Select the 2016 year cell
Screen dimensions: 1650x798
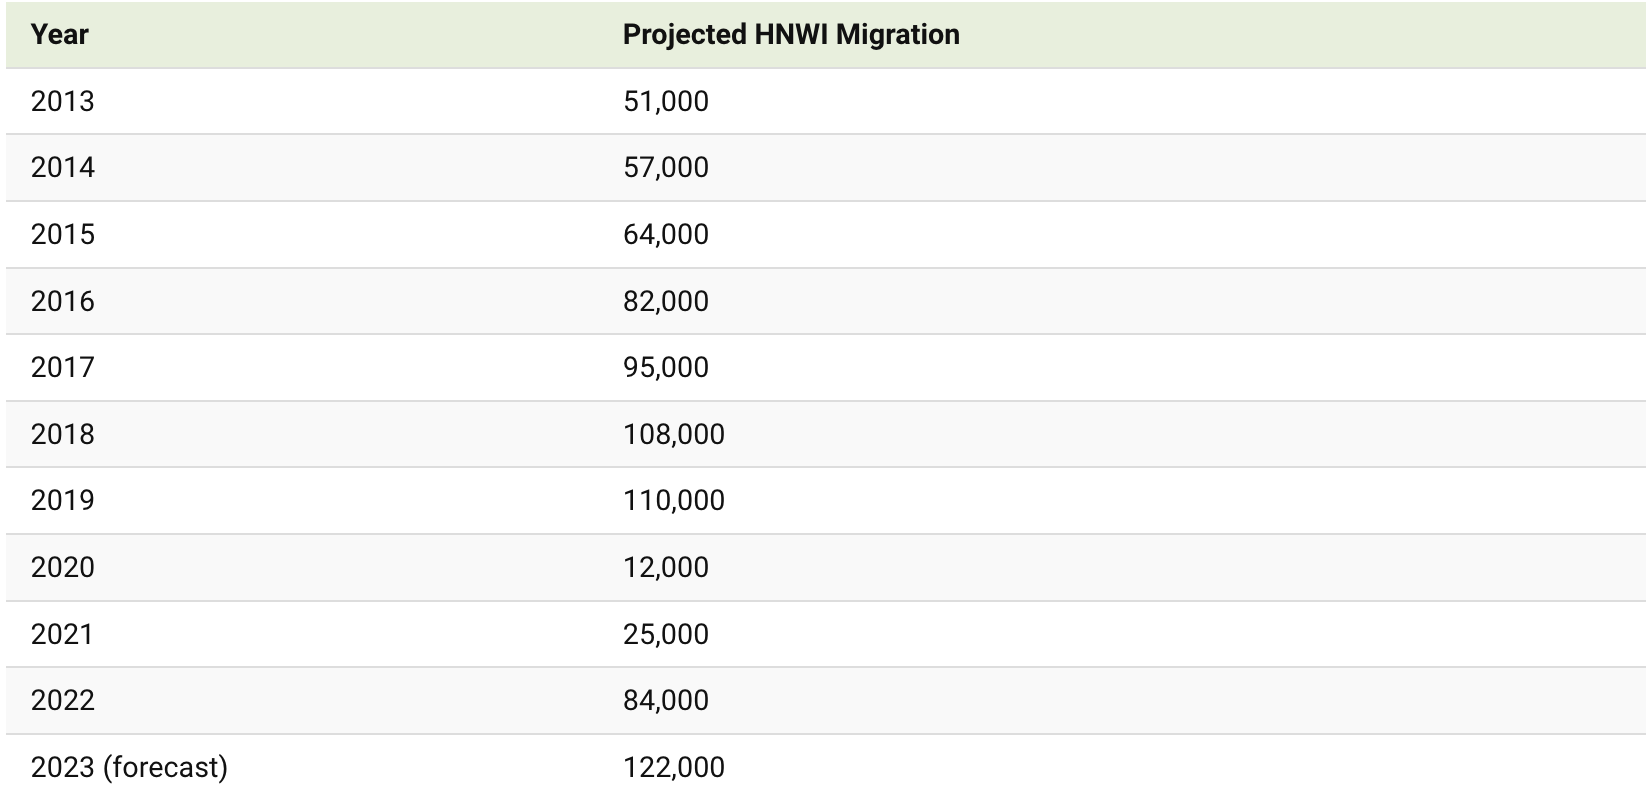point(63,301)
